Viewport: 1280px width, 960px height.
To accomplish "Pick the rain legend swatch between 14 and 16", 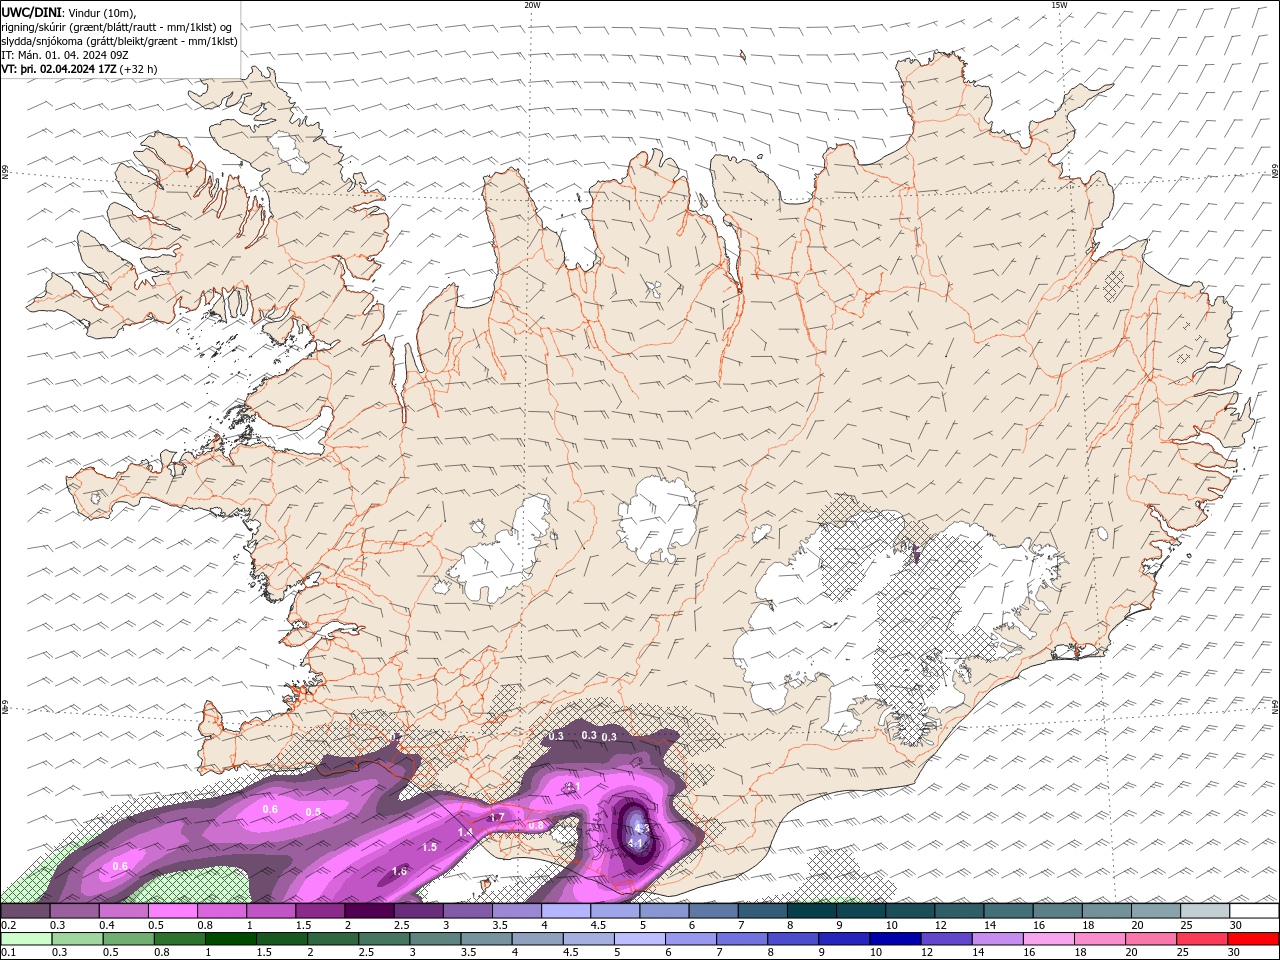I will click(x=998, y=939).
